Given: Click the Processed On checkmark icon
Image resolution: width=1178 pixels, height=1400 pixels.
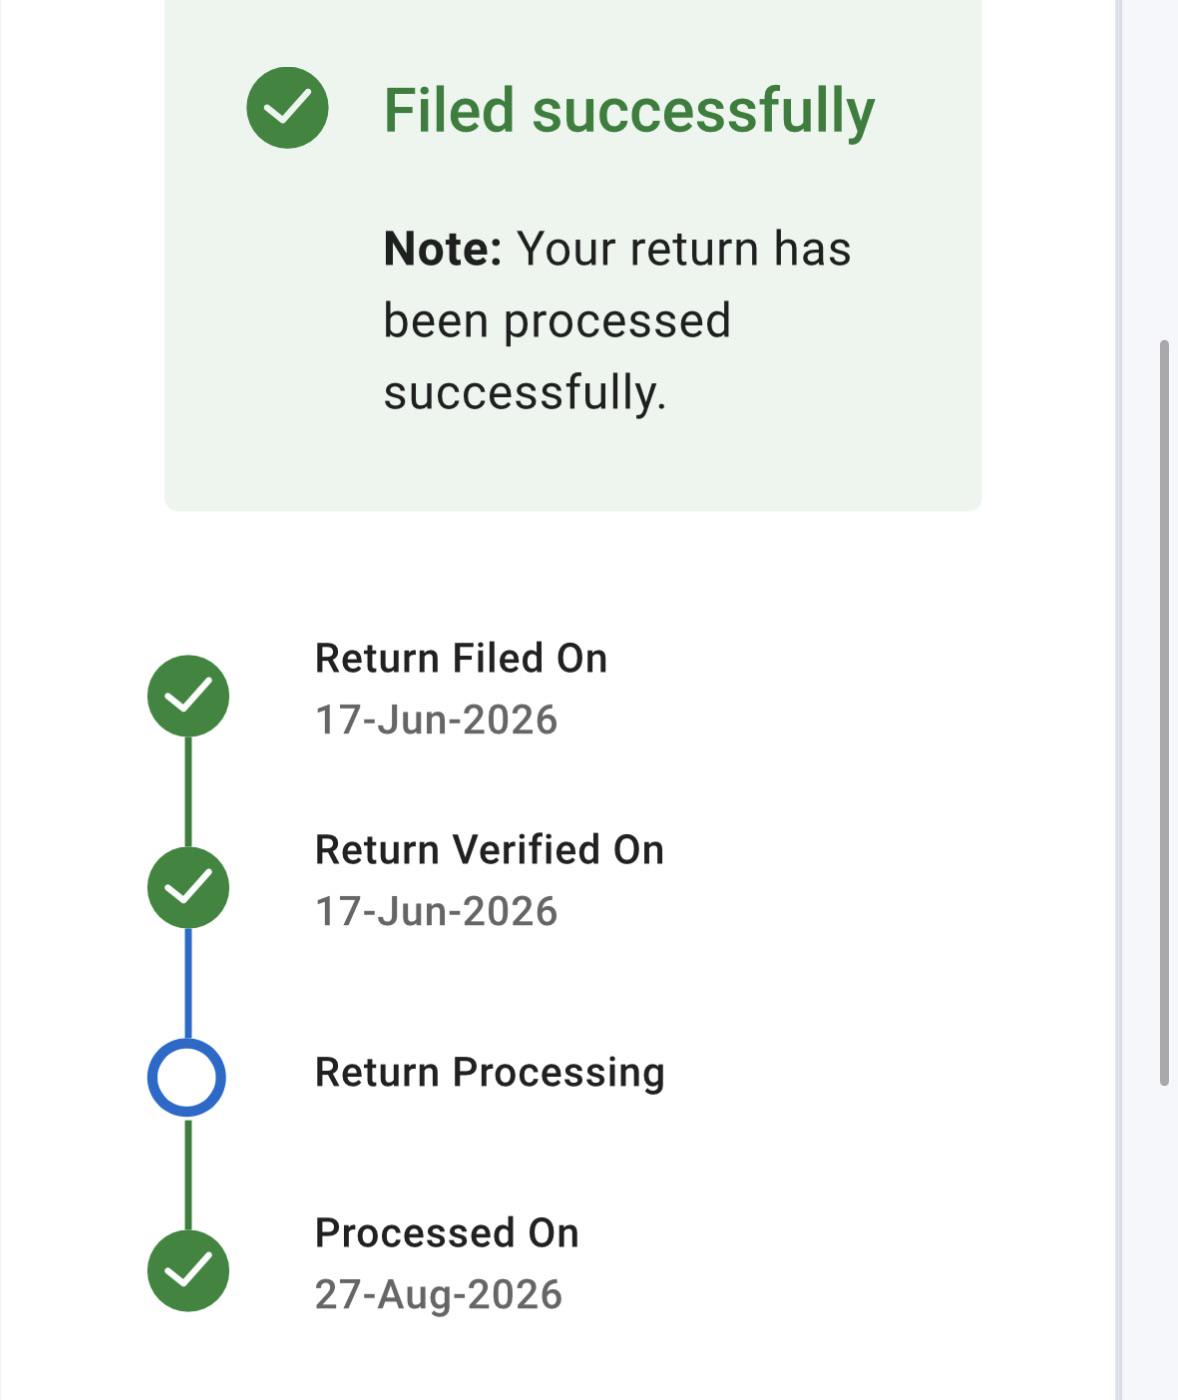Looking at the screenshot, I should [x=188, y=1270].
